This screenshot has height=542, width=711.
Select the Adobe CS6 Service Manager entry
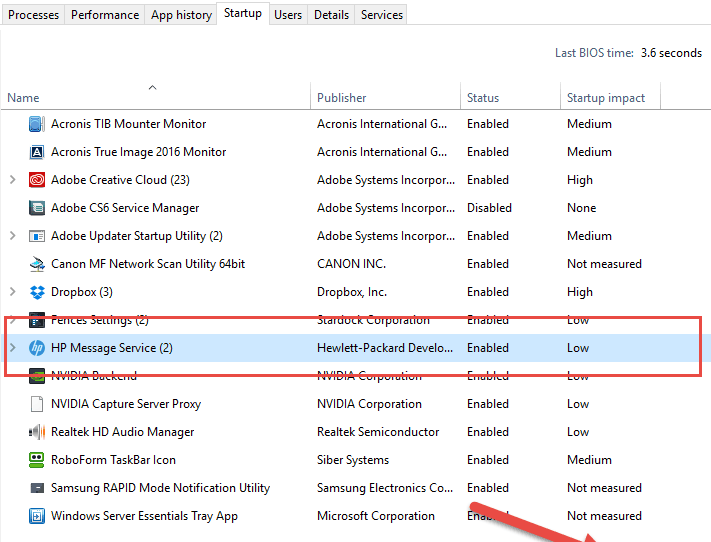tap(356, 208)
